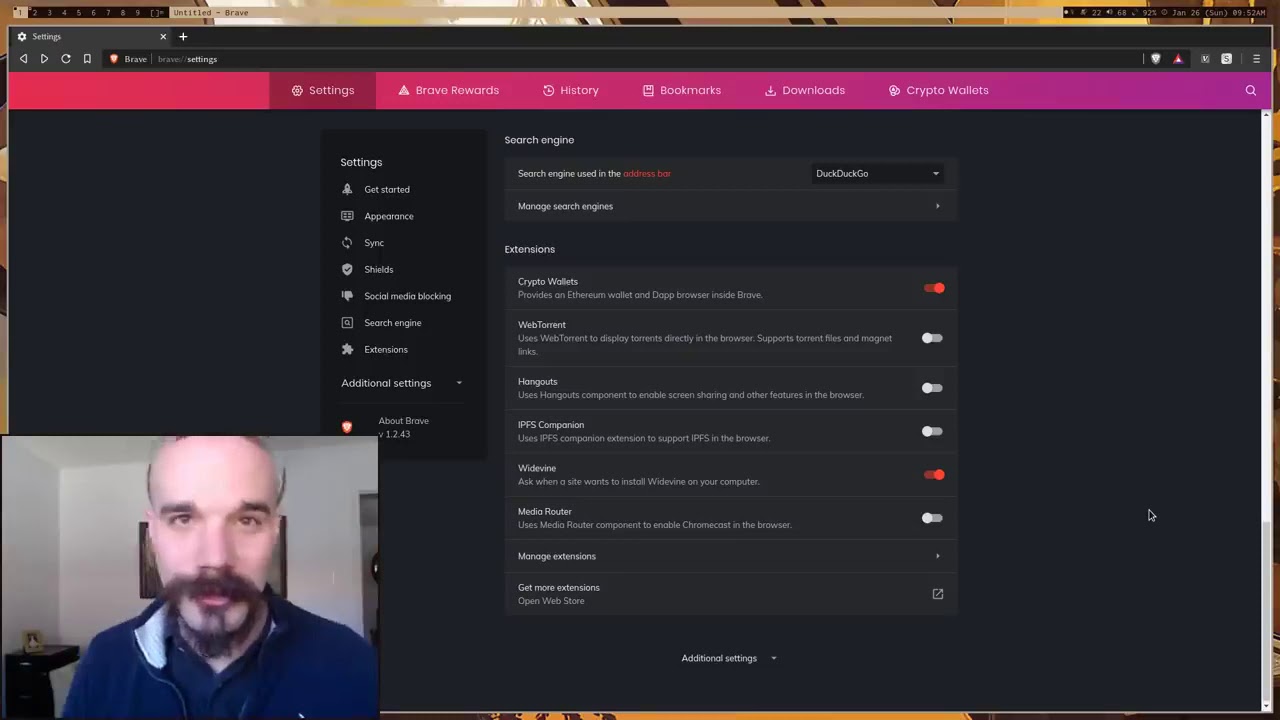This screenshot has width=1280, height=720.
Task: Enable the WebTorrent toggle
Action: [x=932, y=338]
